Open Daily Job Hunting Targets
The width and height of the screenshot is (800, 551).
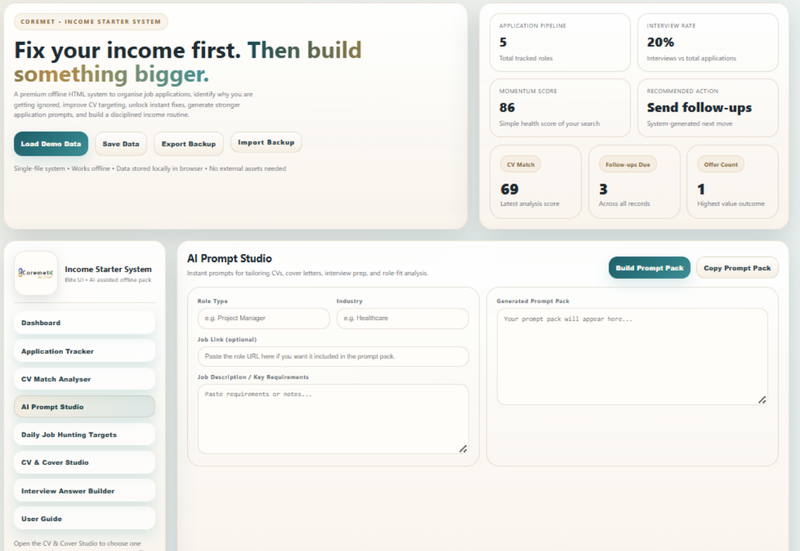coord(85,435)
